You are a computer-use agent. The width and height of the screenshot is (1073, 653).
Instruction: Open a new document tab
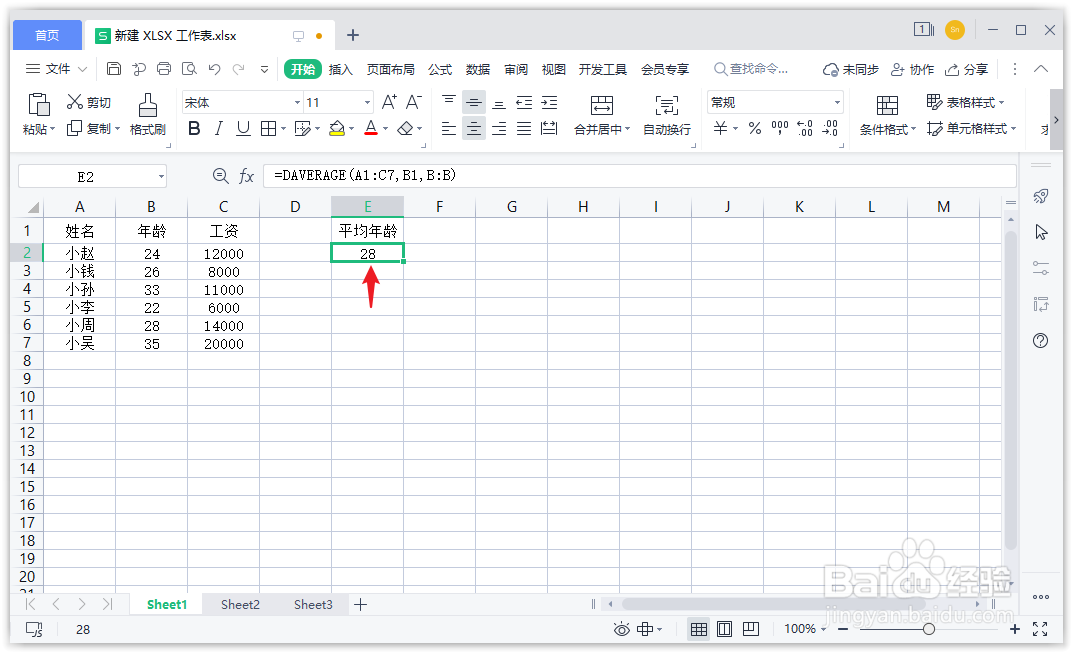pos(353,35)
